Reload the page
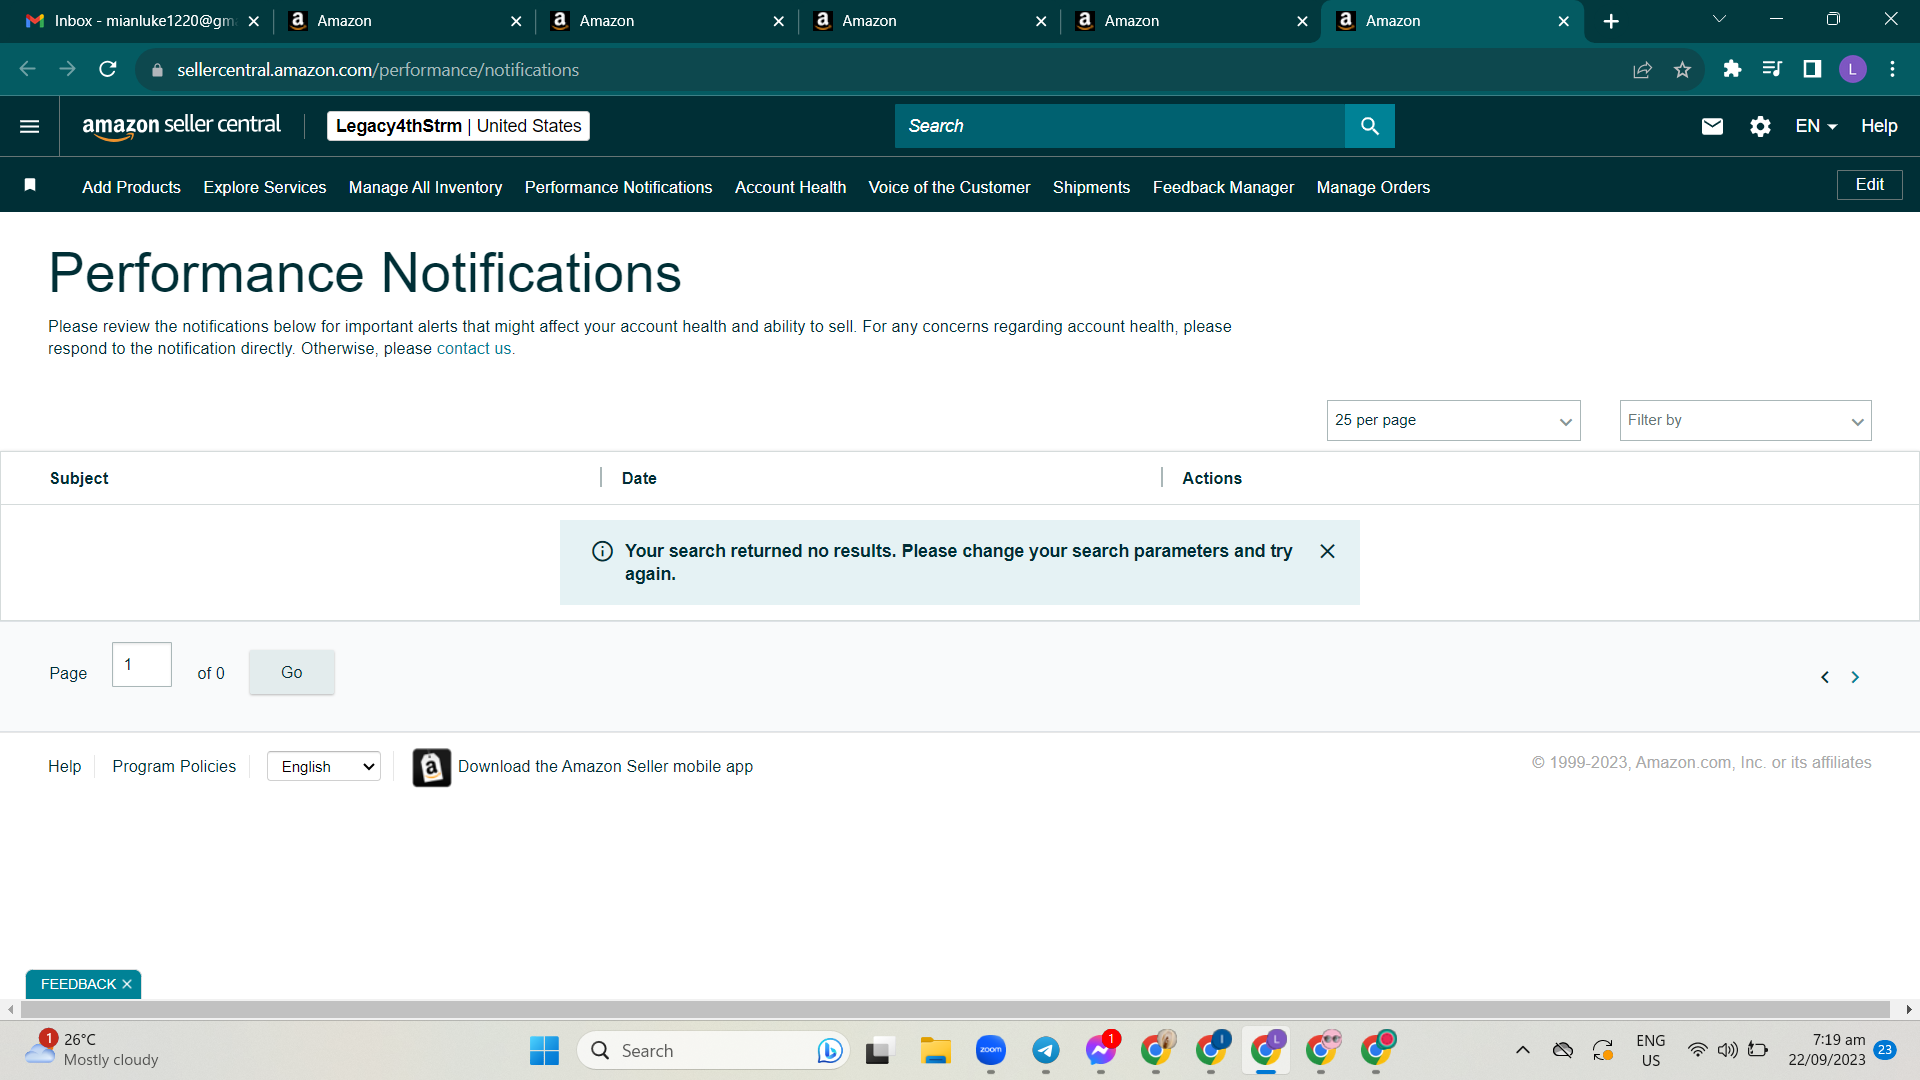The height and width of the screenshot is (1080, 1920). 108,69
